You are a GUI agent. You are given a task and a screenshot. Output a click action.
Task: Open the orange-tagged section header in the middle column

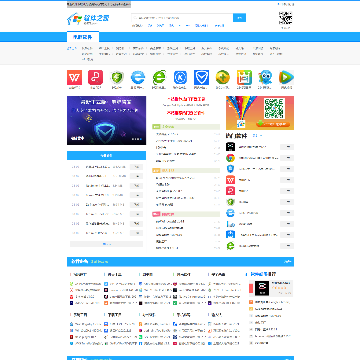(x=186, y=170)
